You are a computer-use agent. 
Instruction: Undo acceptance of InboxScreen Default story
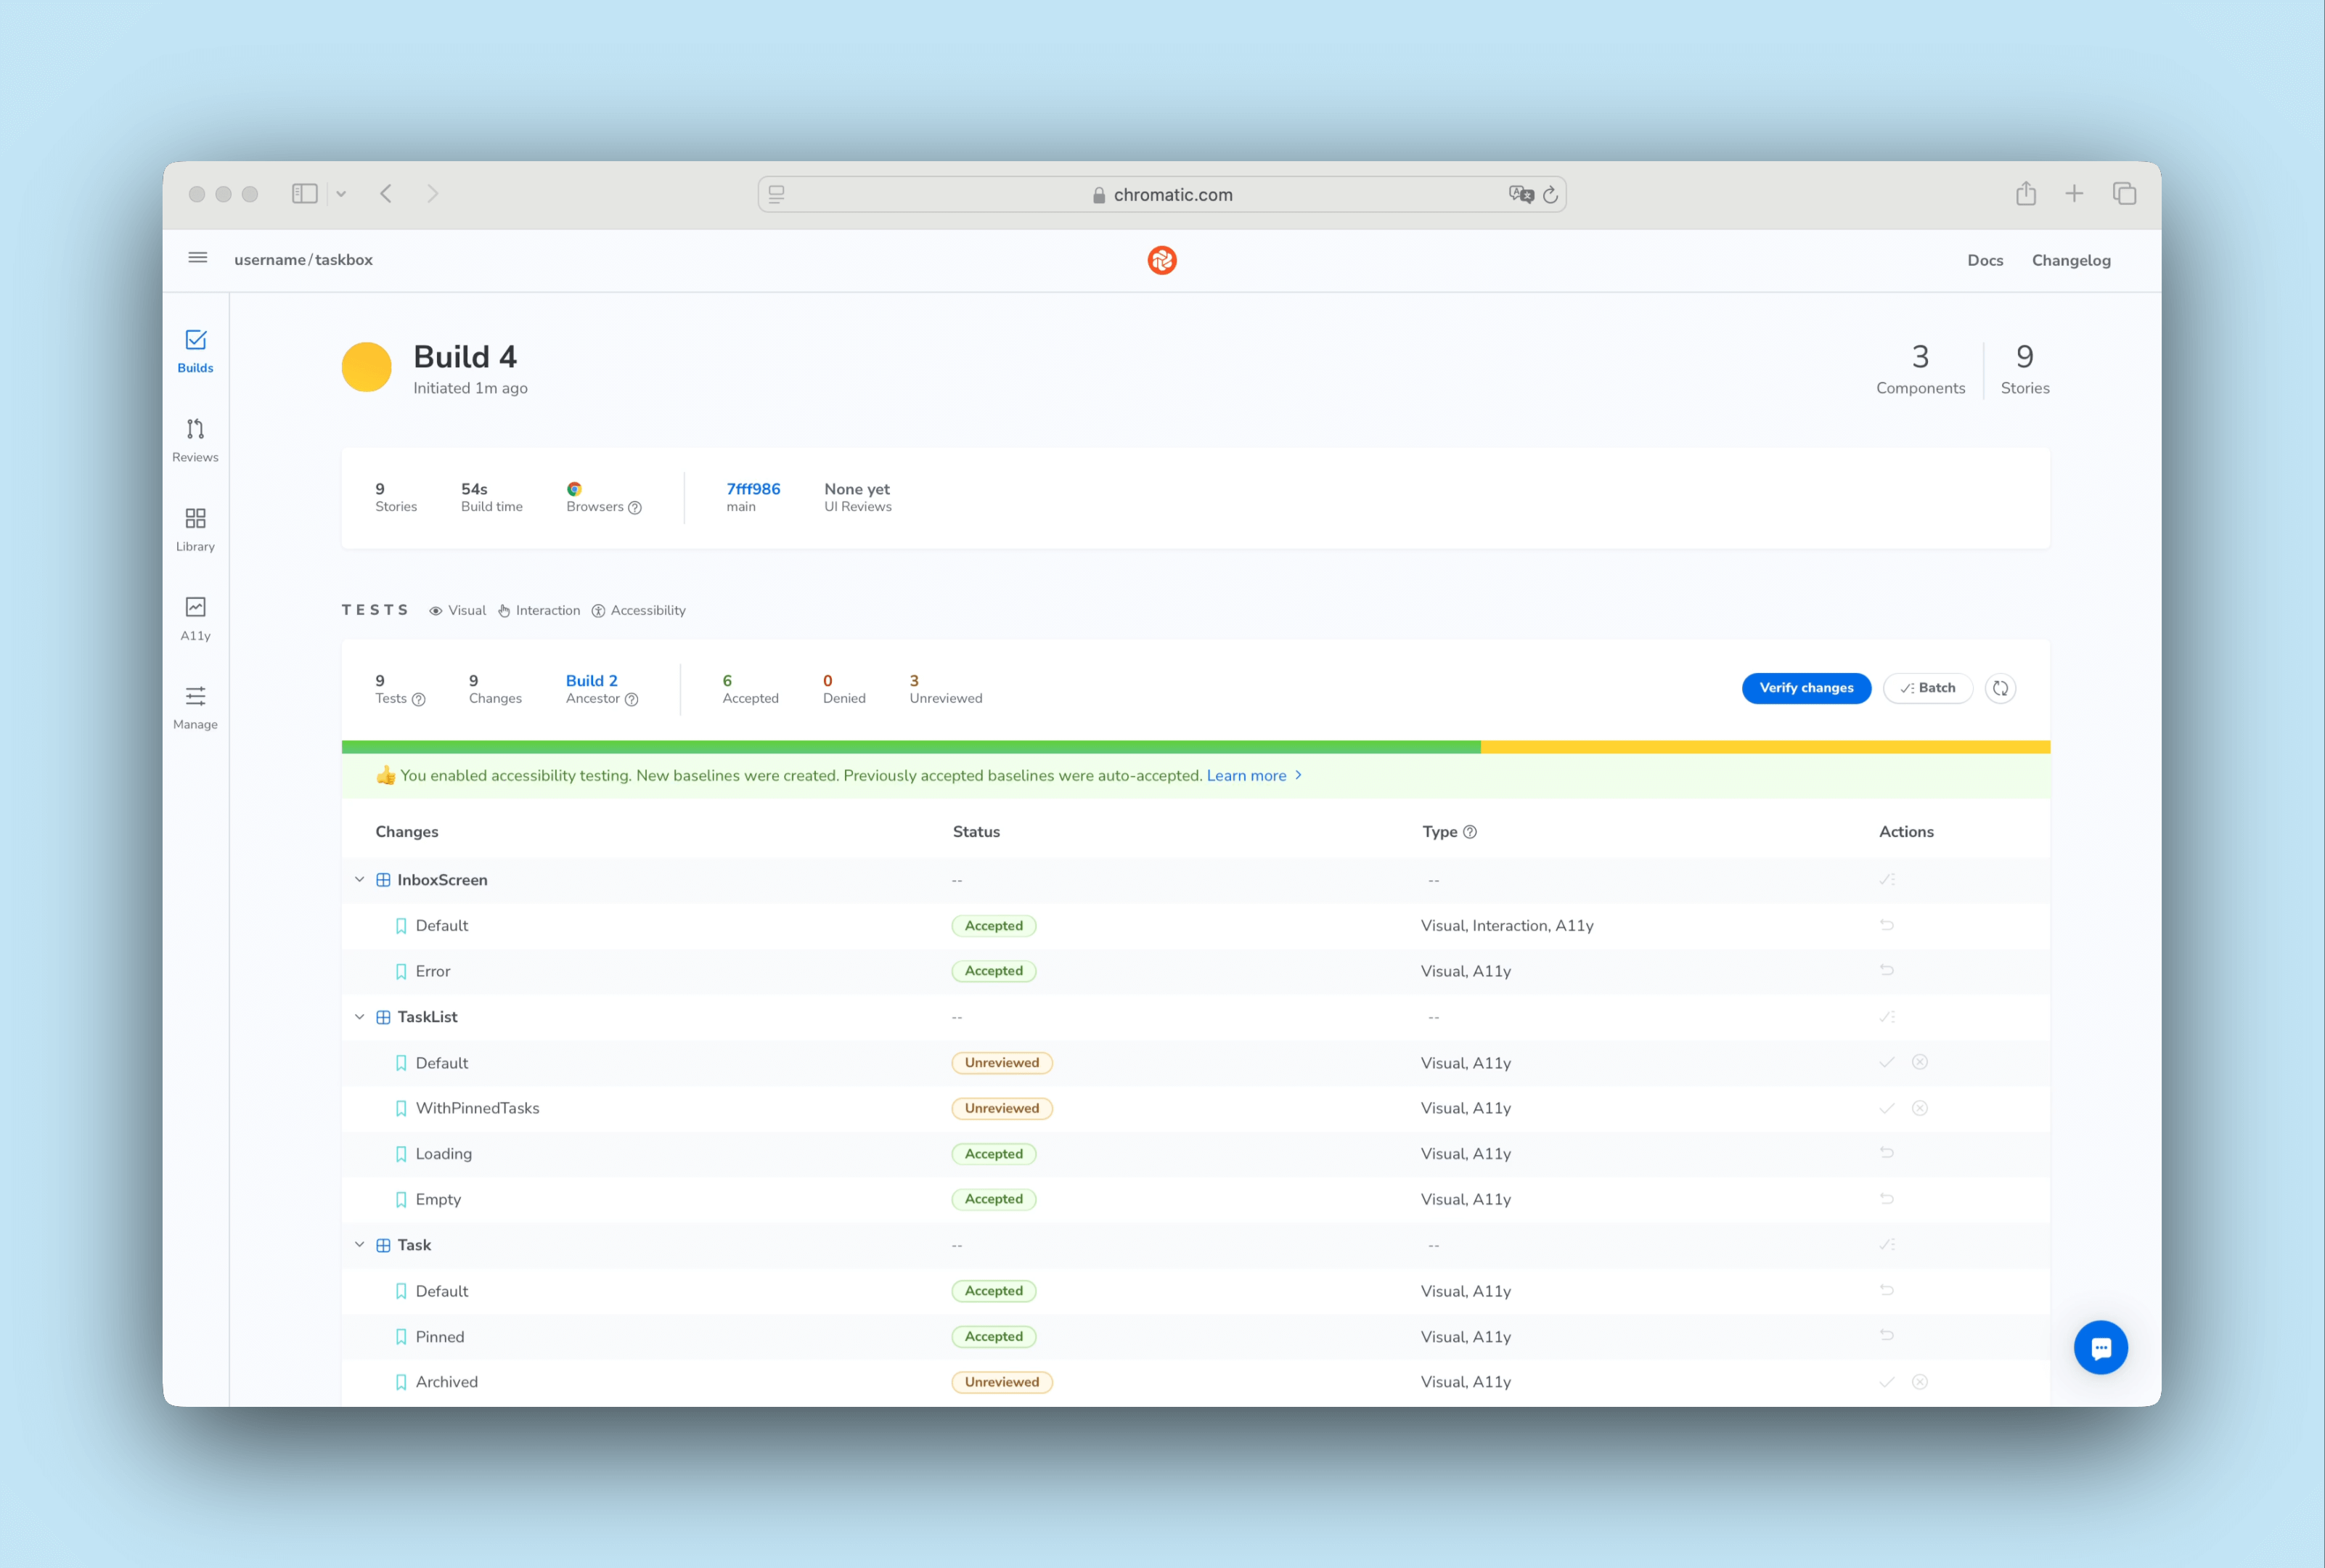pyautogui.click(x=1886, y=925)
